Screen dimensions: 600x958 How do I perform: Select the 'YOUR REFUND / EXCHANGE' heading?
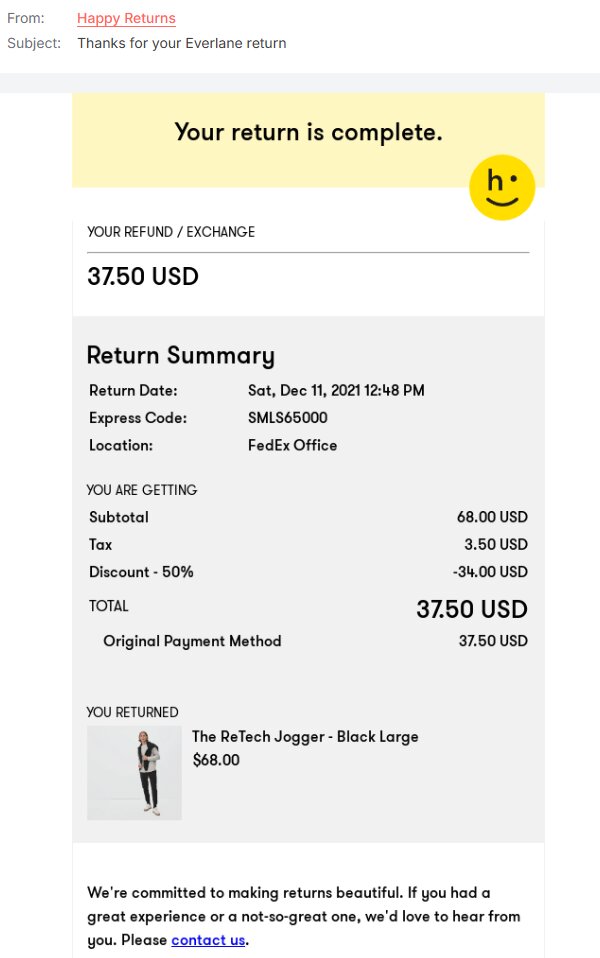[x=170, y=232]
